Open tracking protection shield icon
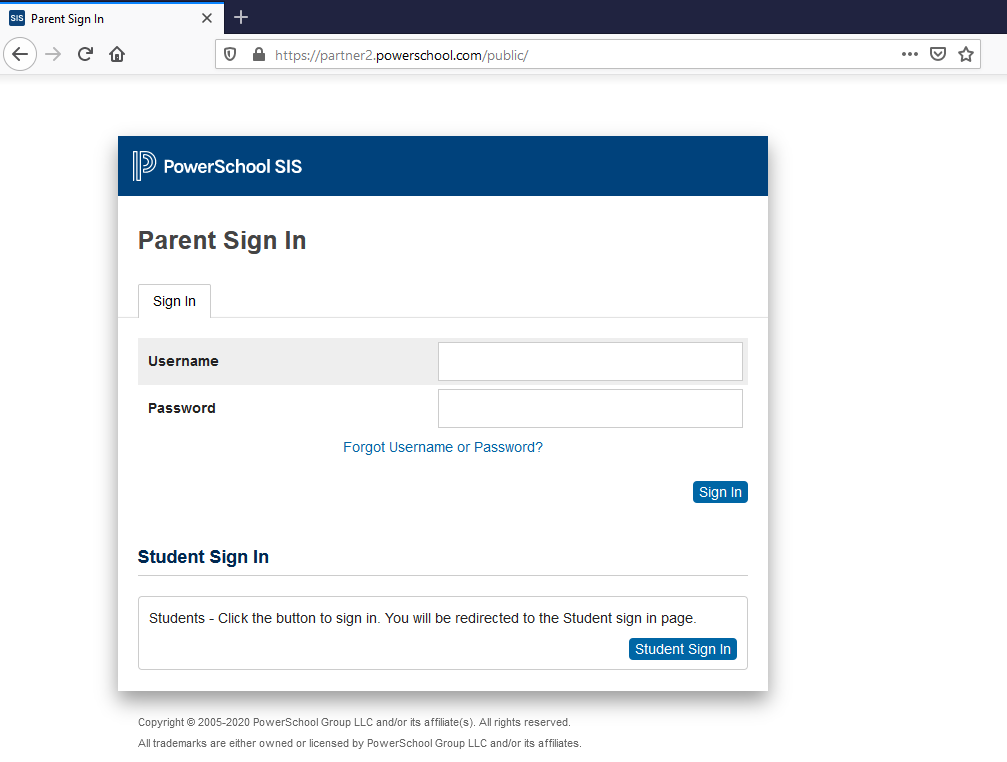This screenshot has width=1007, height=762. 230,55
